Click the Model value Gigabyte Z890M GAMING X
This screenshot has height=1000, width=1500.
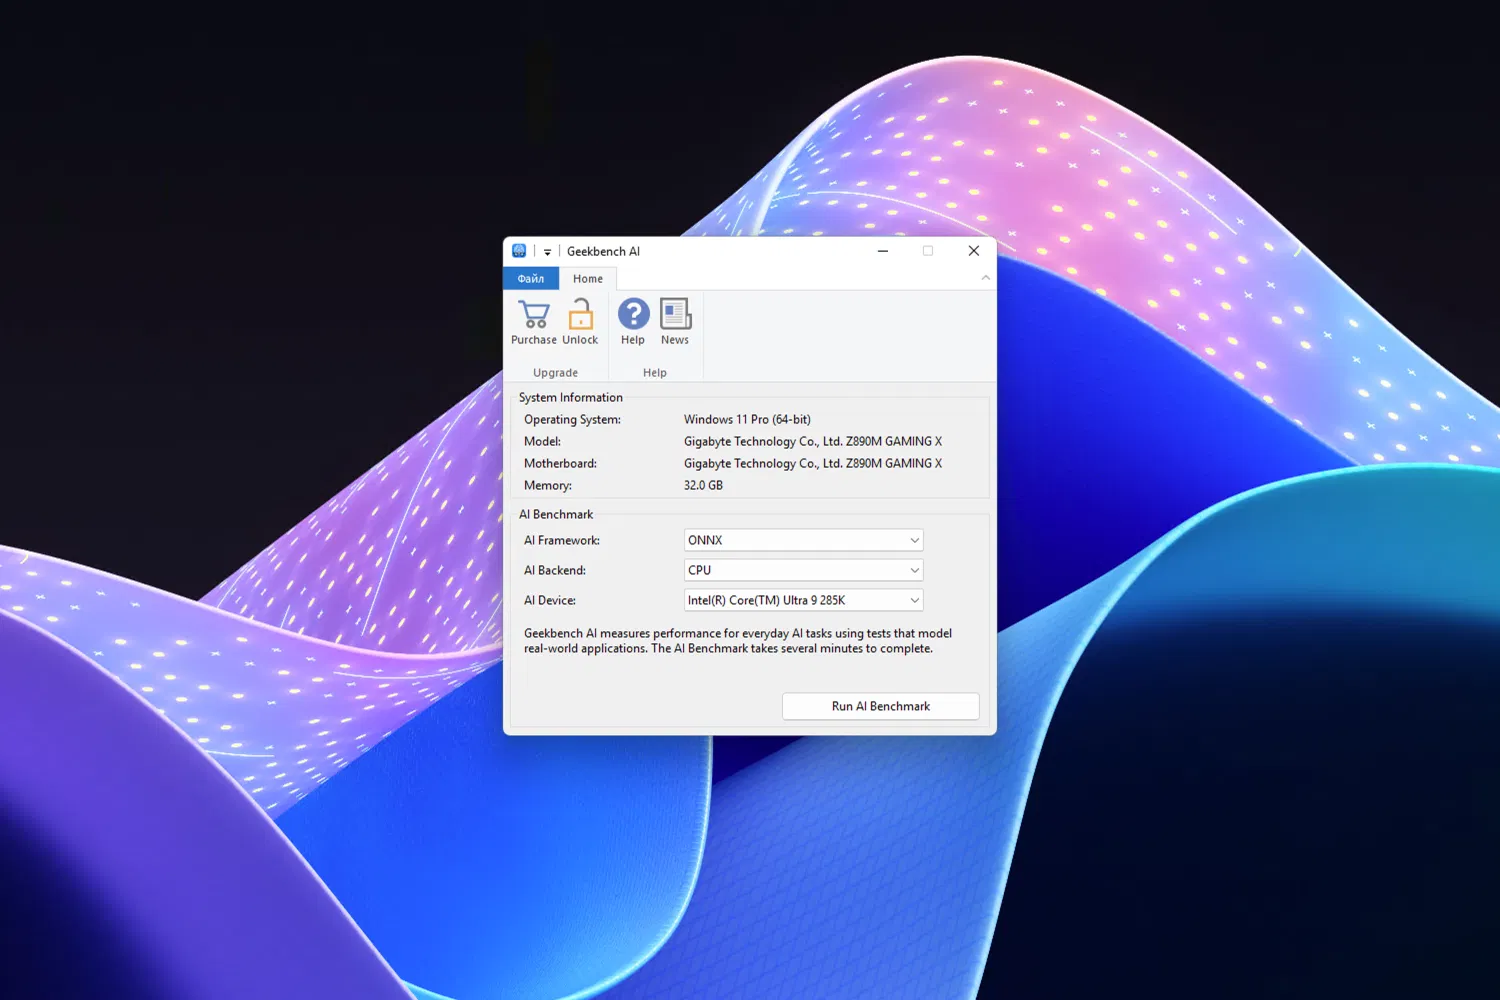pyautogui.click(x=813, y=442)
